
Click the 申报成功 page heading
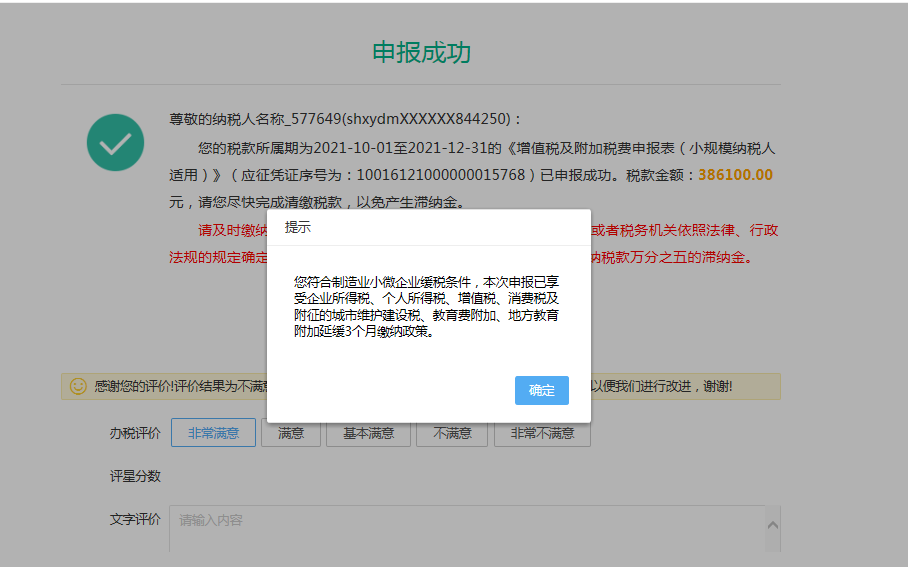pyautogui.click(x=421, y=53)
